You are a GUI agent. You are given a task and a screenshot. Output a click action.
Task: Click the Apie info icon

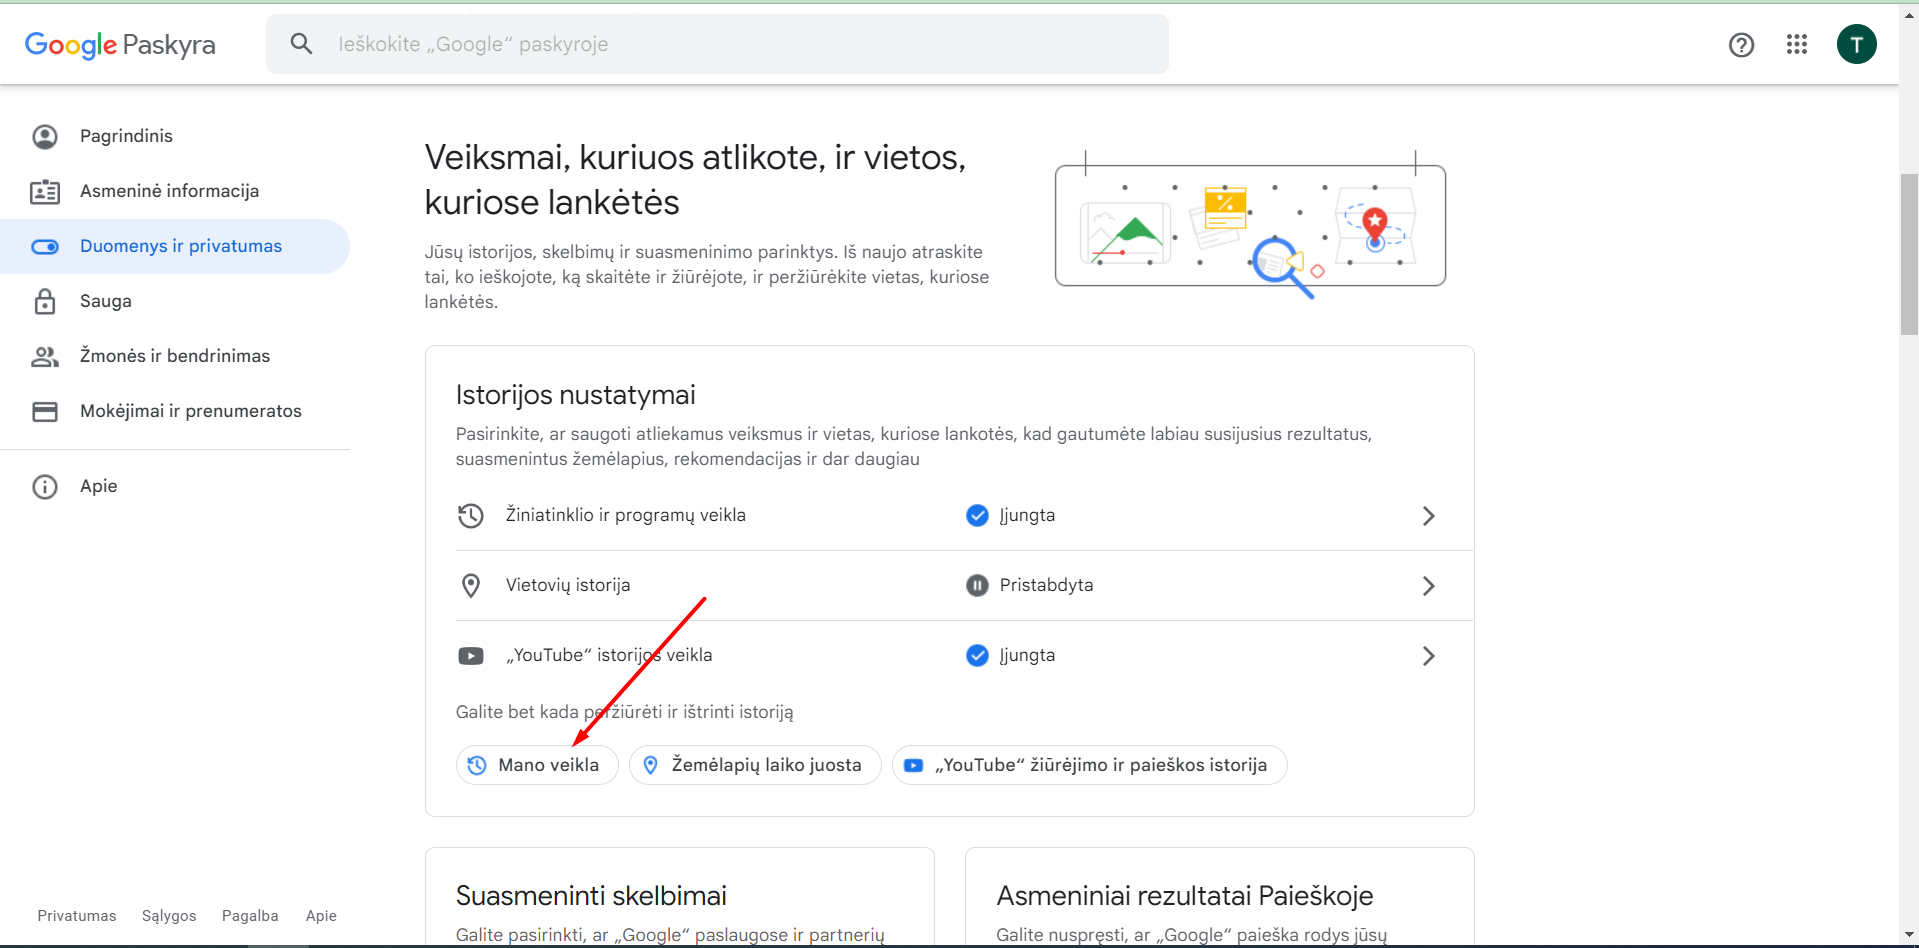(45, 486)
